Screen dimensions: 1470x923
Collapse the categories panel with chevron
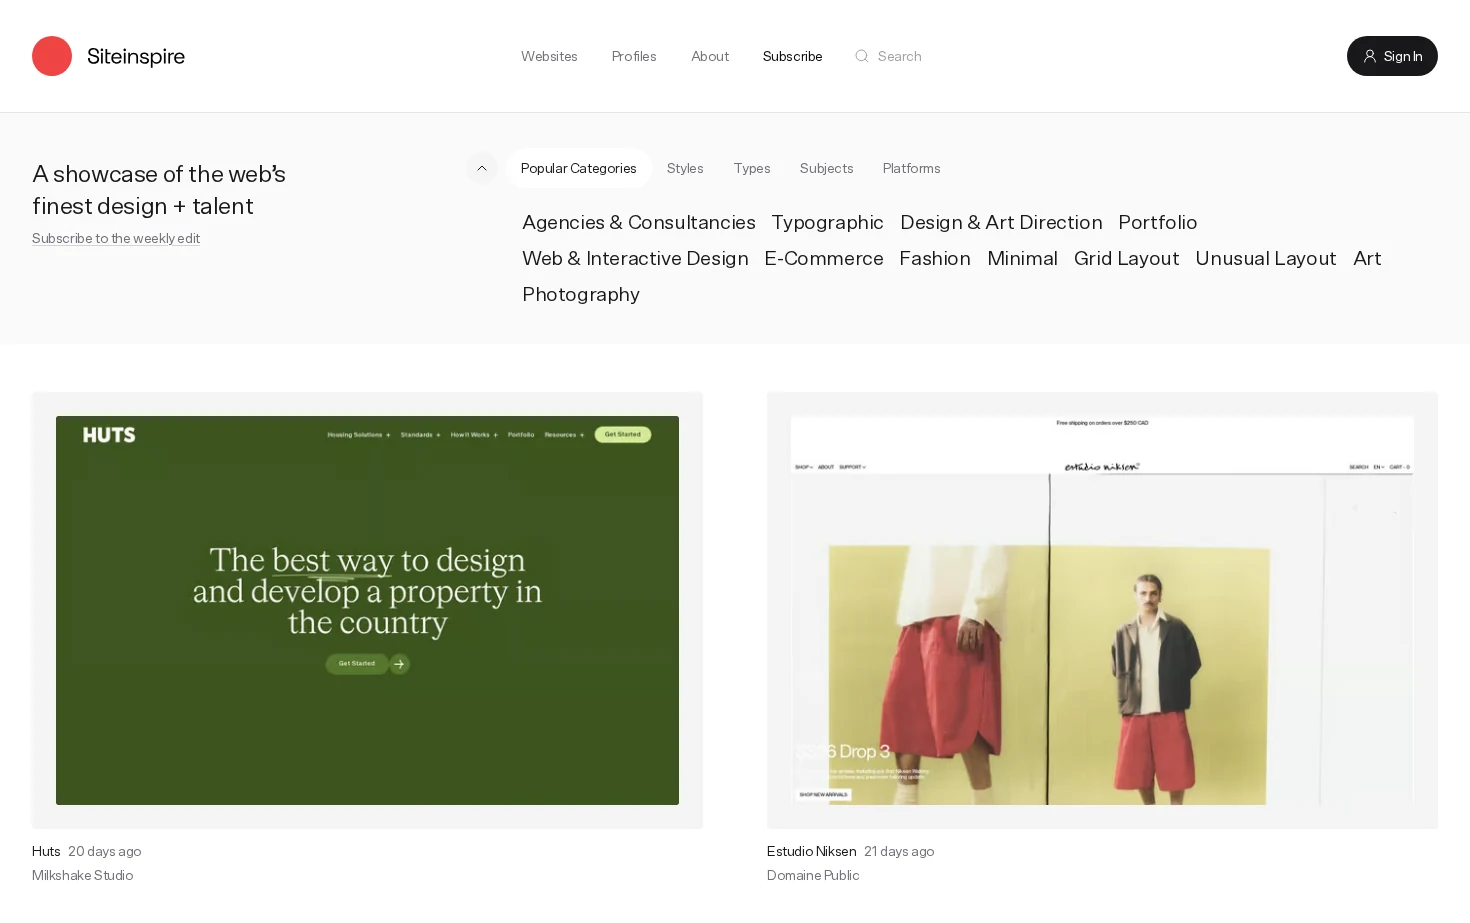482,168
